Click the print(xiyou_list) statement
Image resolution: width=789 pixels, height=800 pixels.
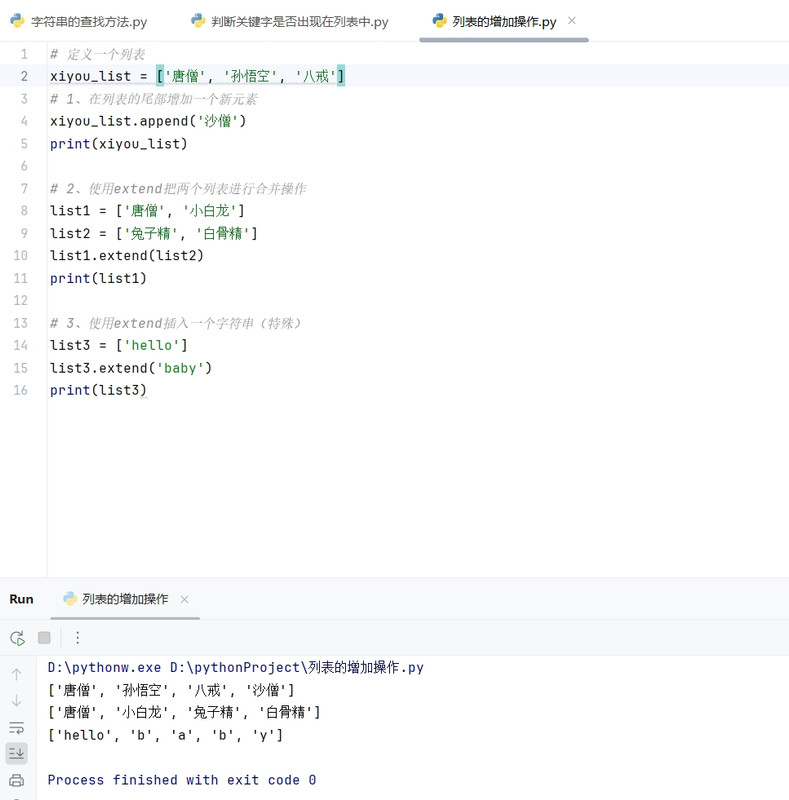[x=118, y=144]
